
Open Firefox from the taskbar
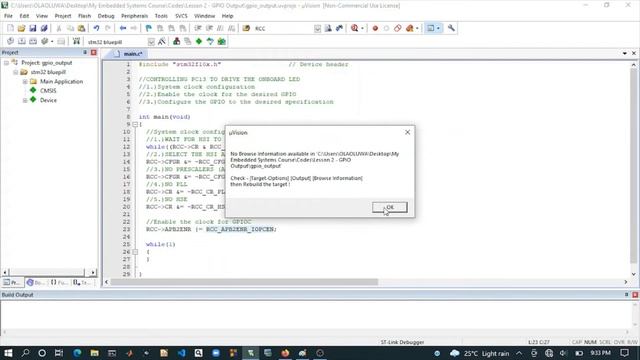285,353
